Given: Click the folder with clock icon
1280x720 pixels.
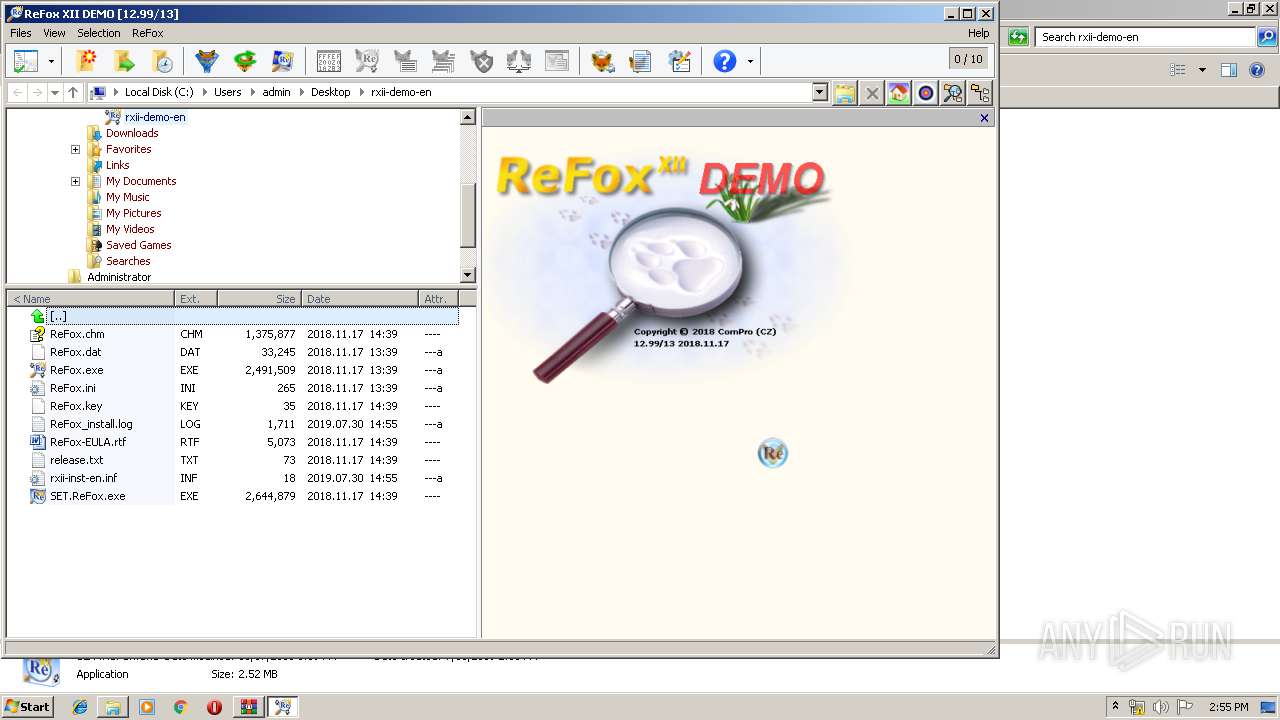Looking at the screenshot, I should pos(162,61).
